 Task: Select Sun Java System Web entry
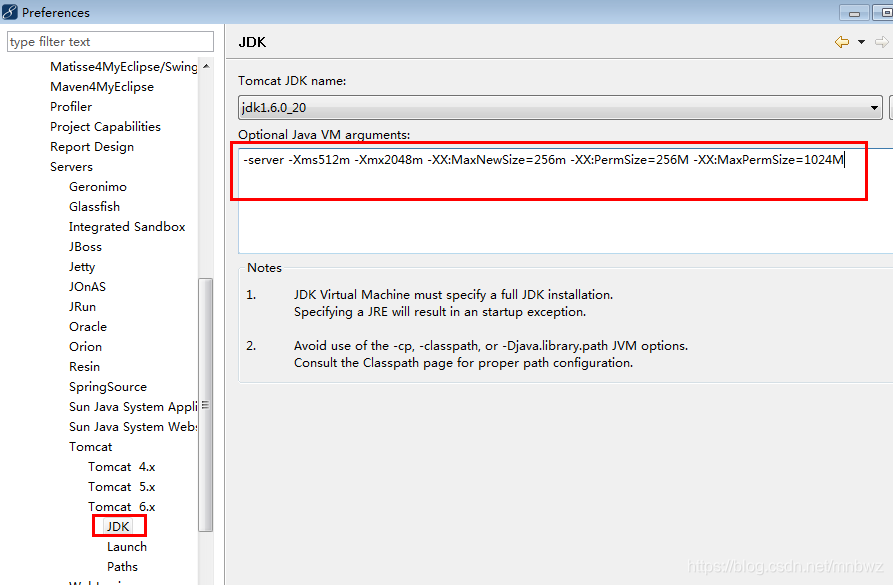click(133, 427)
